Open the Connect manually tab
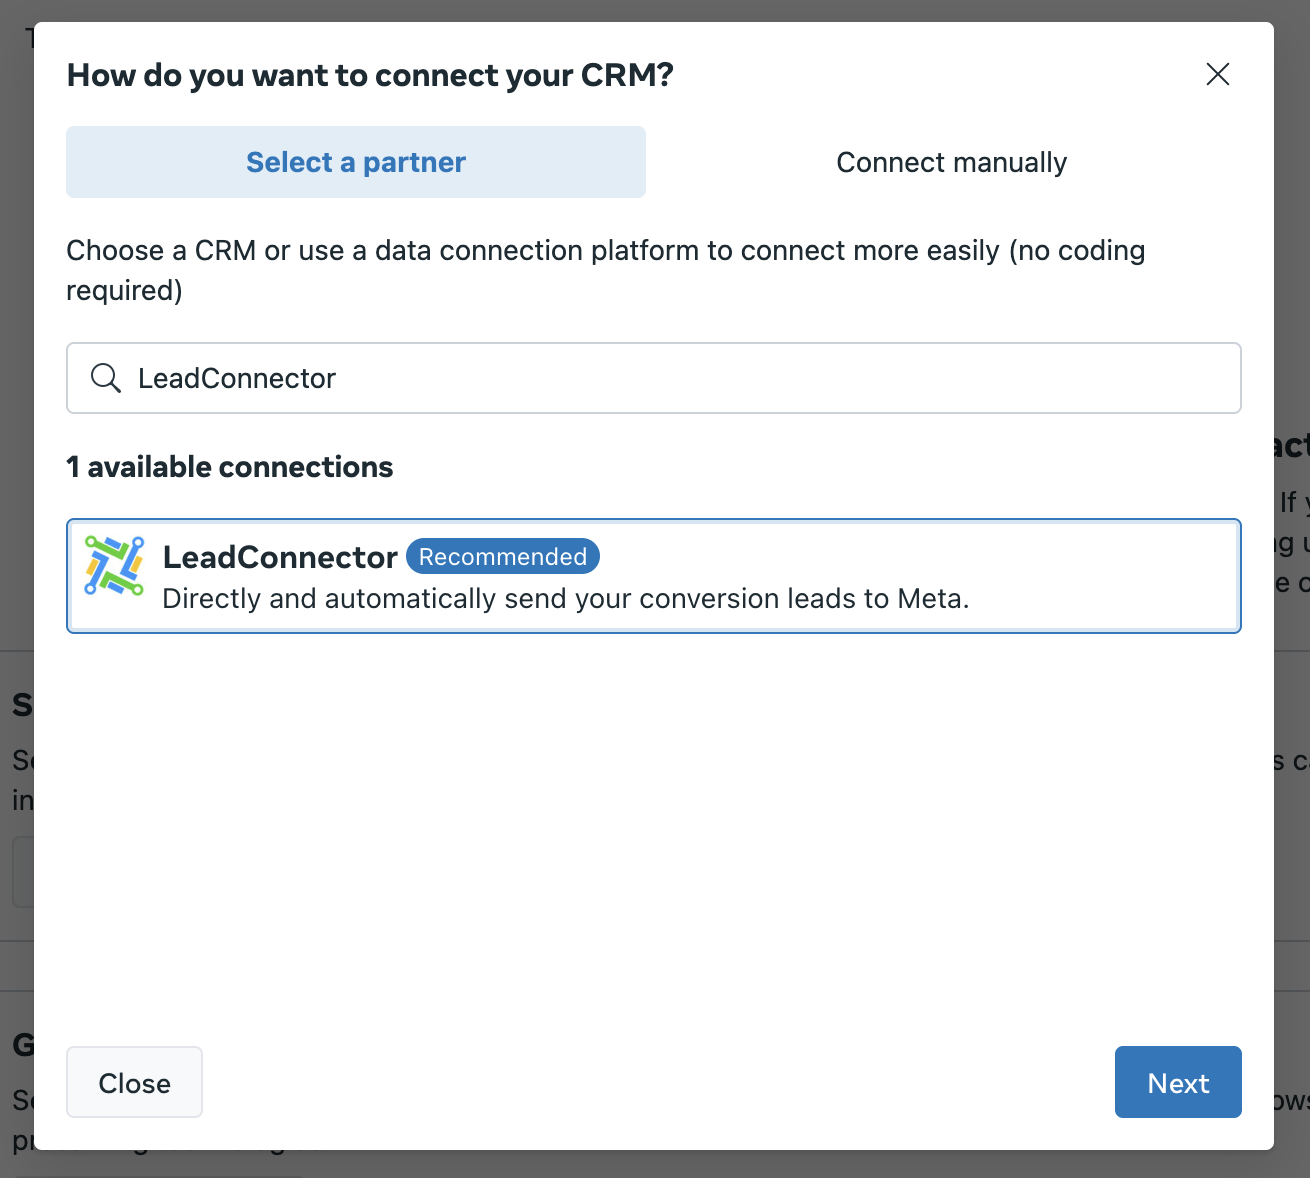Viewport: 1310px width, 1178px height. 951,162
